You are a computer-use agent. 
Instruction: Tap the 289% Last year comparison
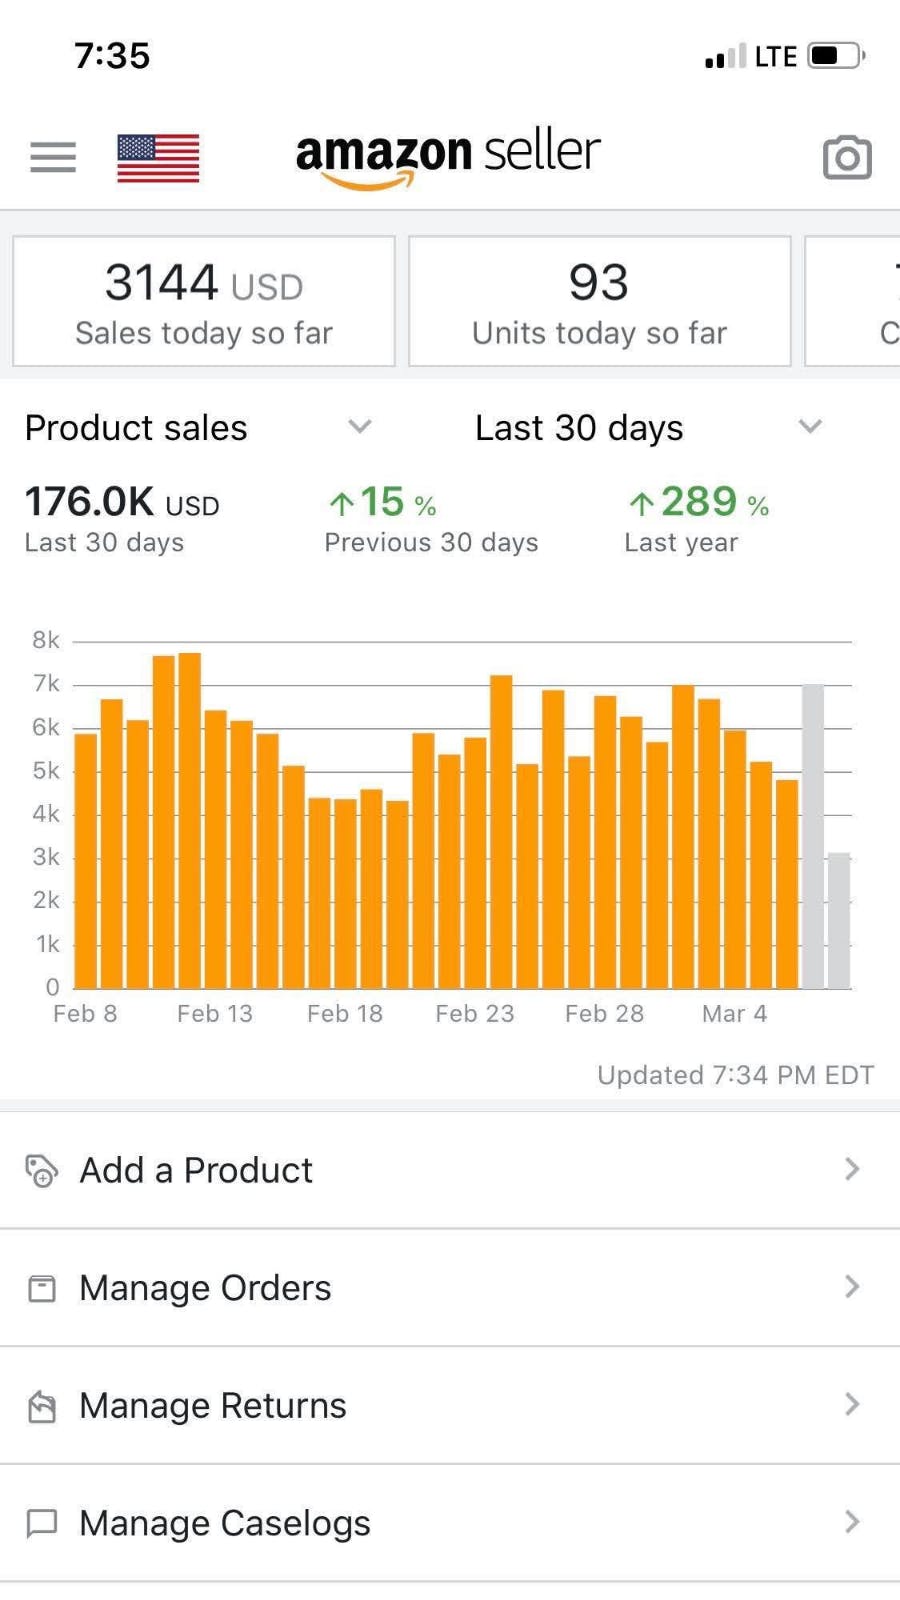pyautogui.click(x=696, y=518)
